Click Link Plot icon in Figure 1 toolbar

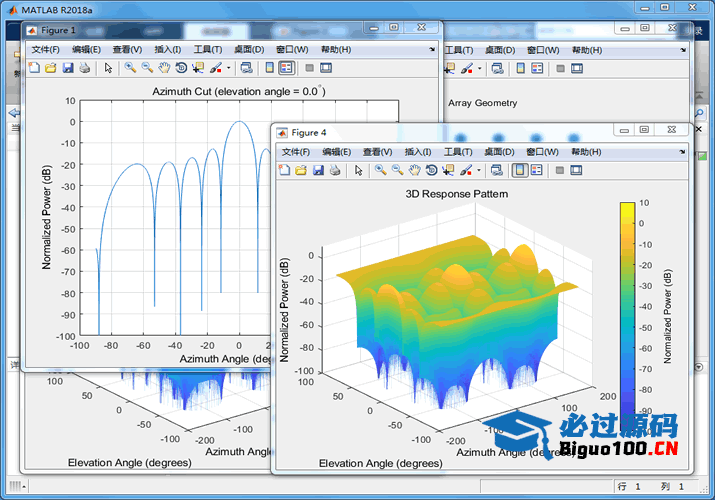click(247, 68)
